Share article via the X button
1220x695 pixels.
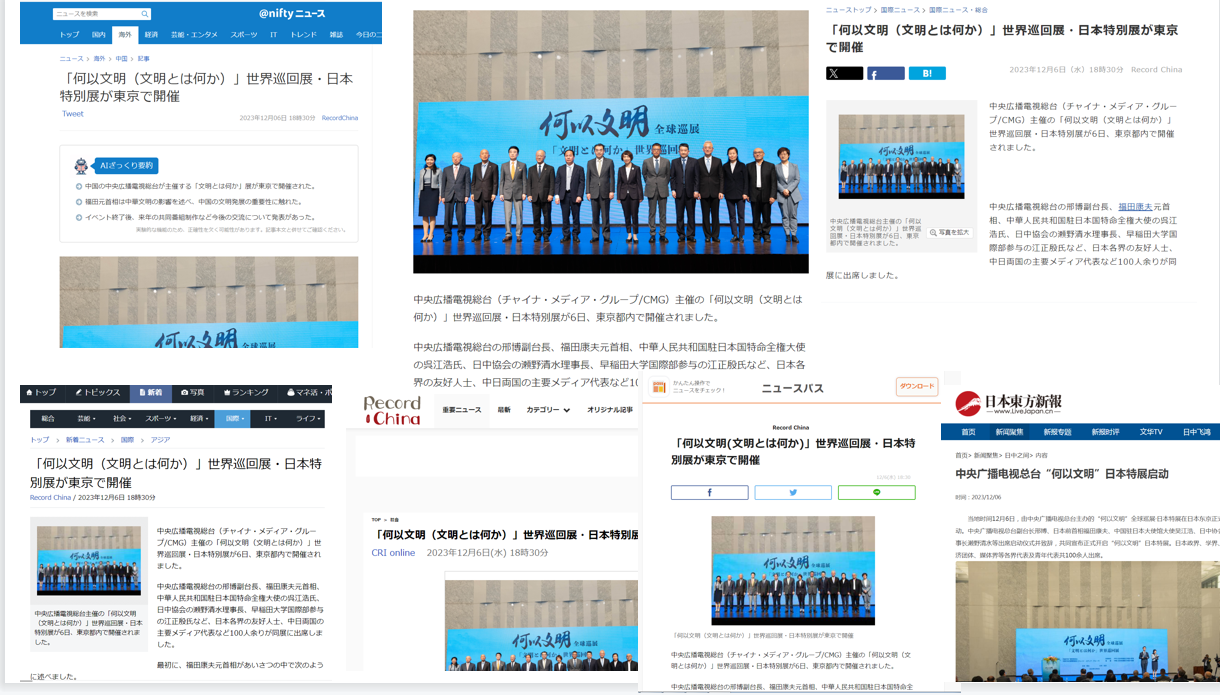click(844, 73)
